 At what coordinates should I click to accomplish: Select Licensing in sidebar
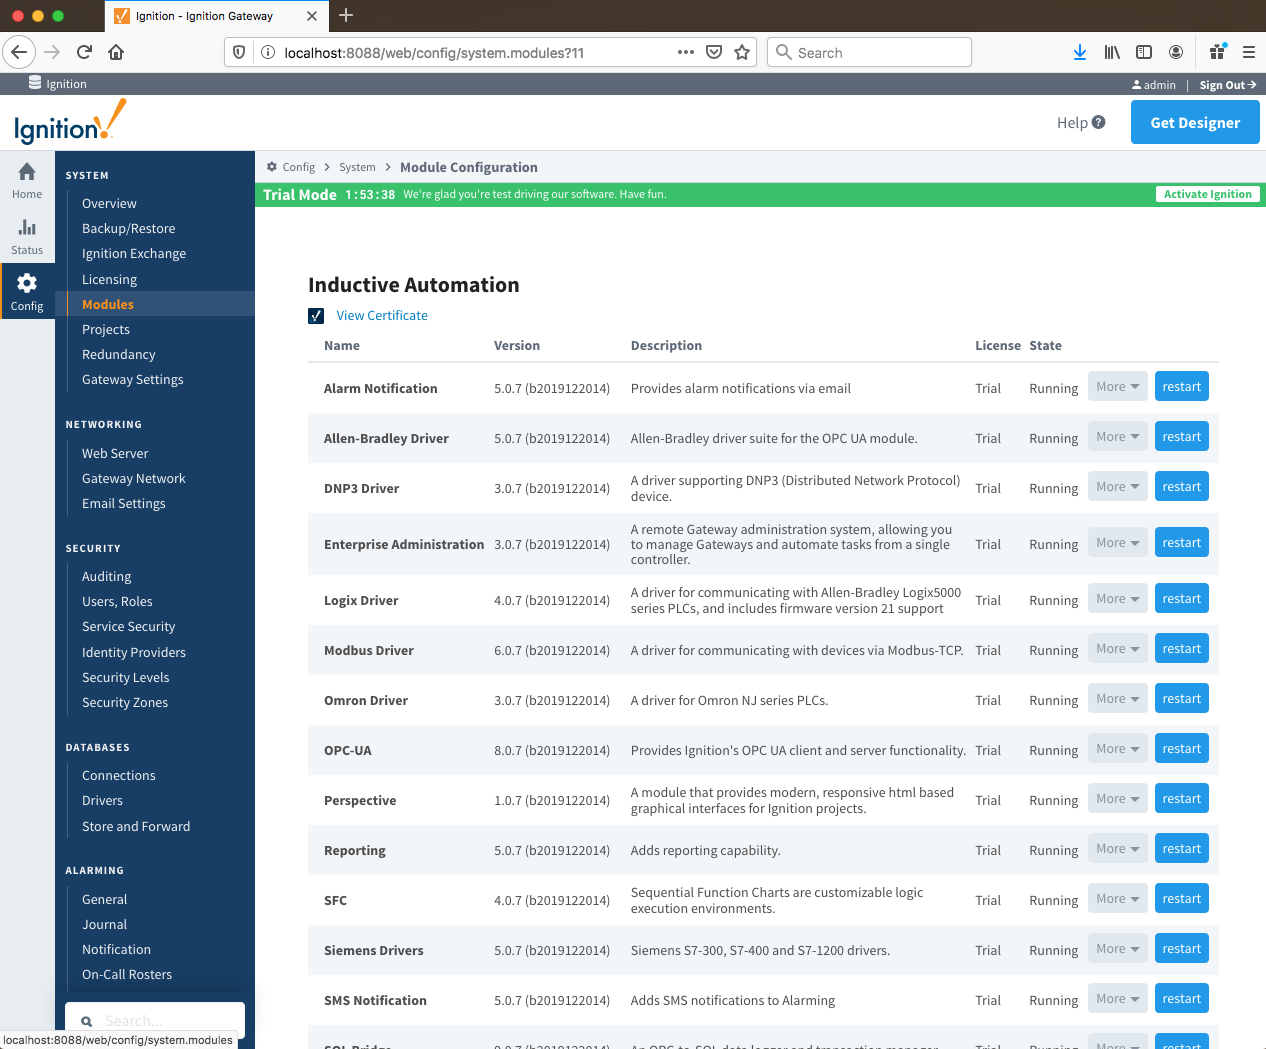pyautogui.click(x=109, y=279)
